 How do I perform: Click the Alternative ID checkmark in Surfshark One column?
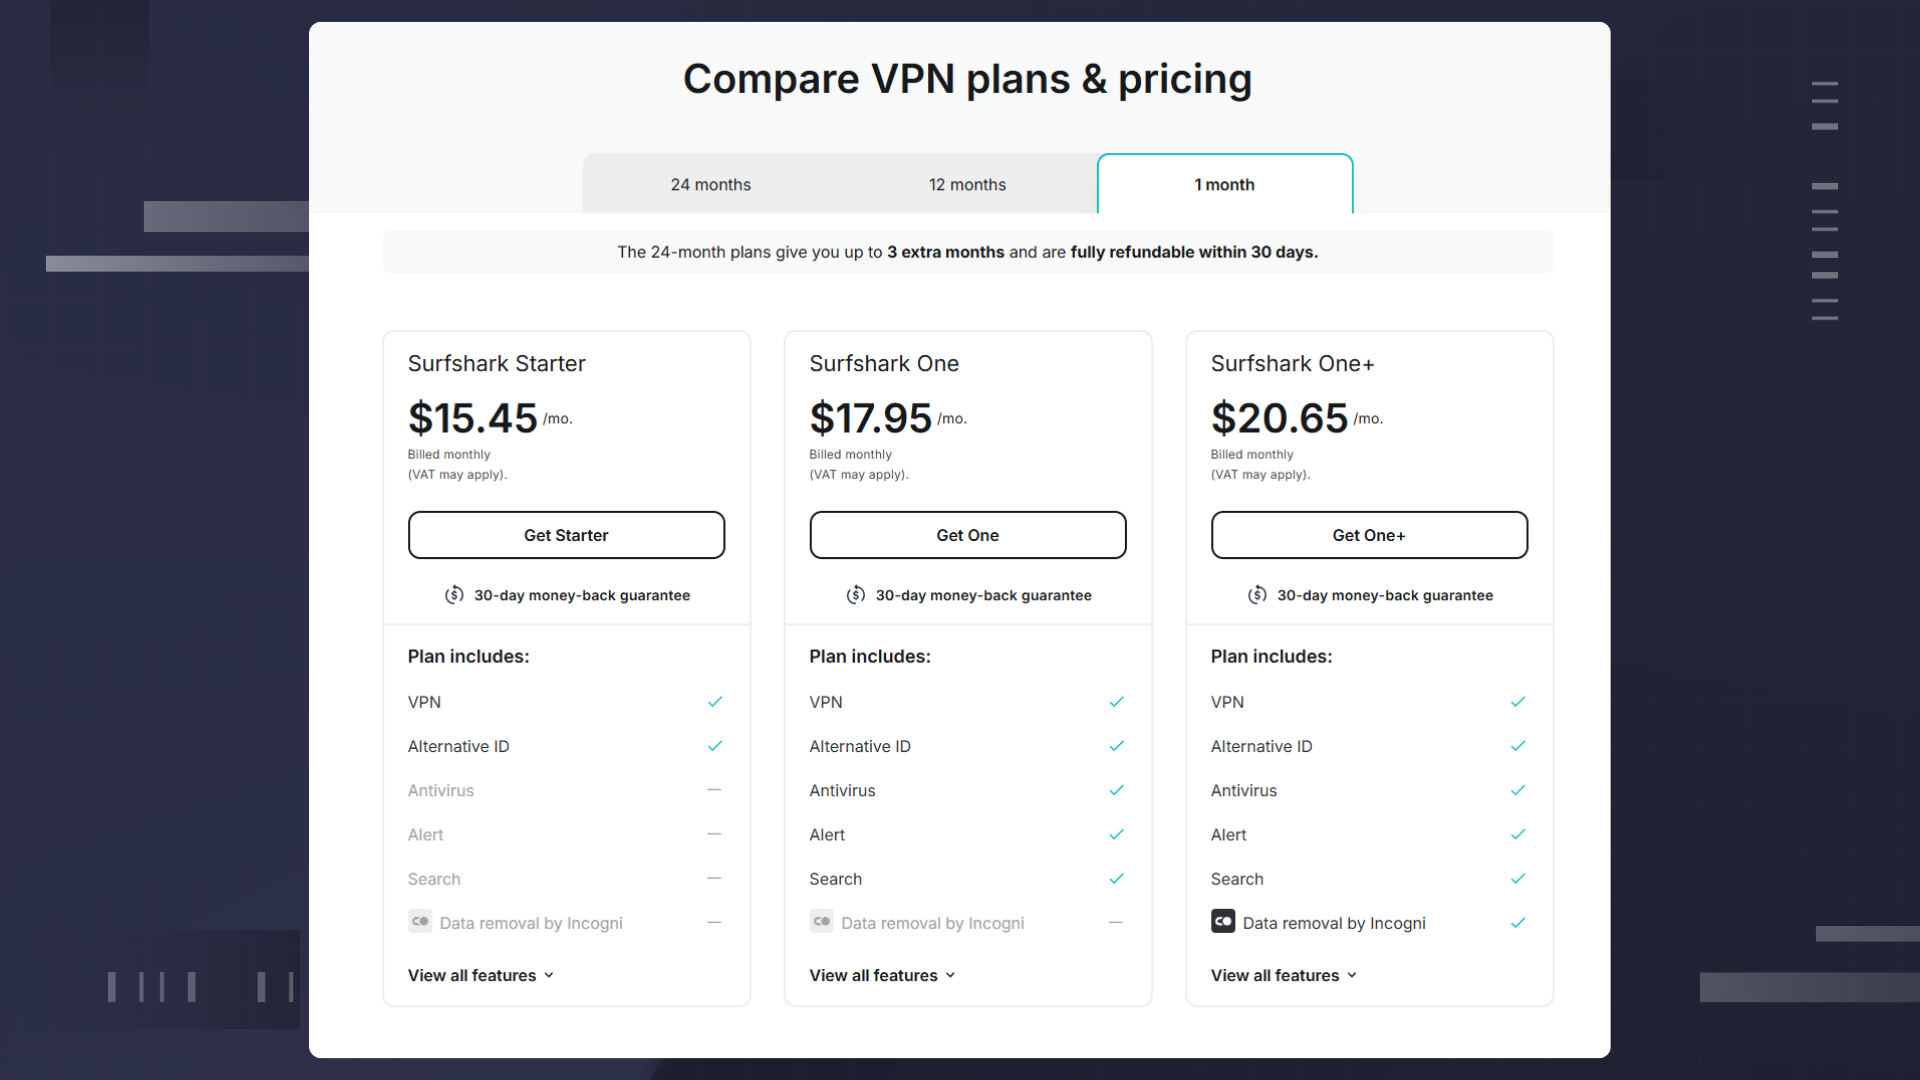[x=1116, y=746]
